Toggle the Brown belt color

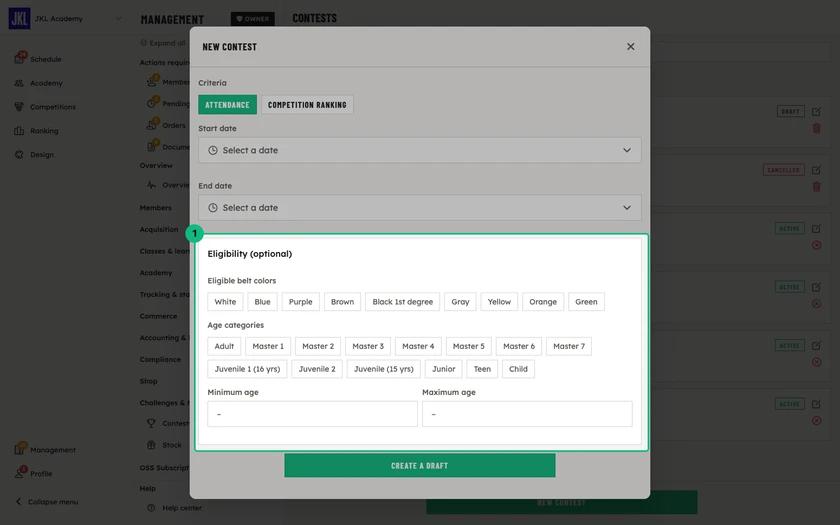(342, 302)
